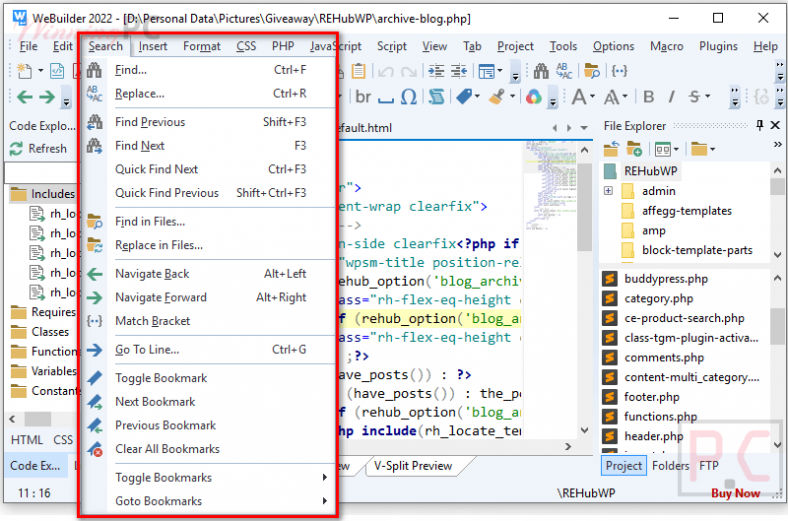Click the green back arrow toolbar icon

click(25, 96)
